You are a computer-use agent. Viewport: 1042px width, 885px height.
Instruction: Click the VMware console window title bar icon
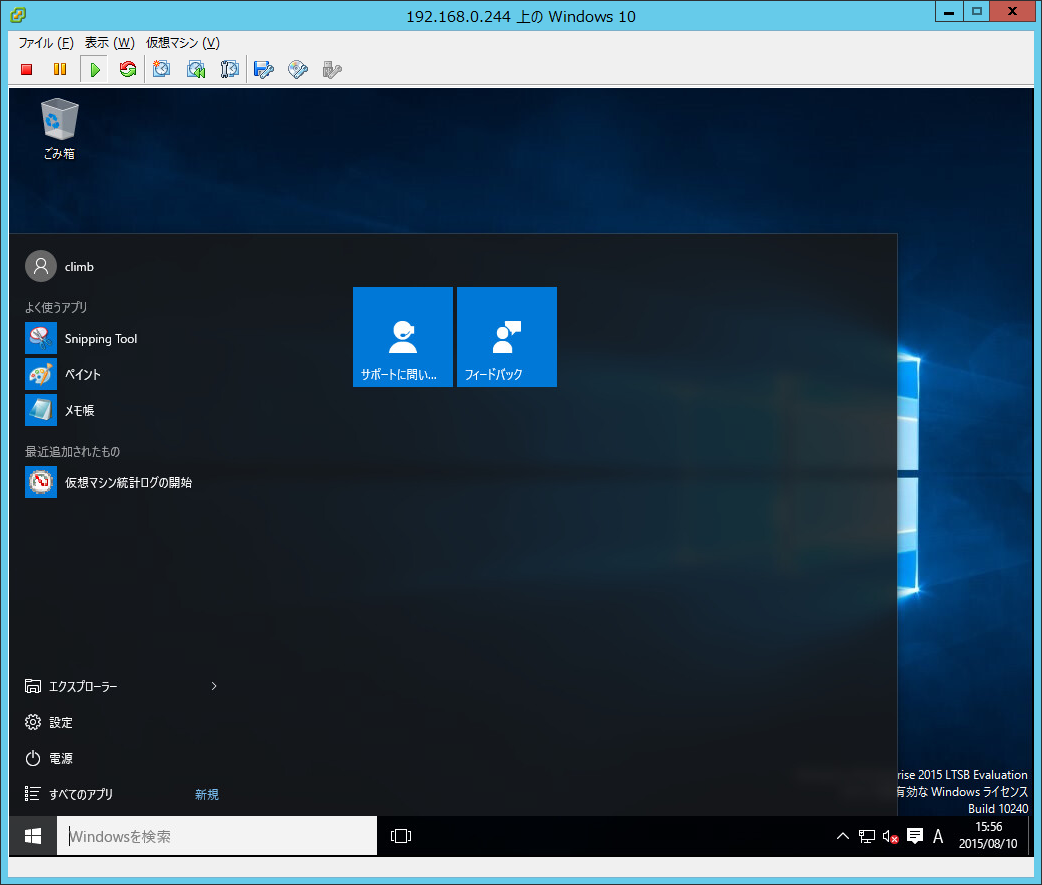(x=18, y=15)
